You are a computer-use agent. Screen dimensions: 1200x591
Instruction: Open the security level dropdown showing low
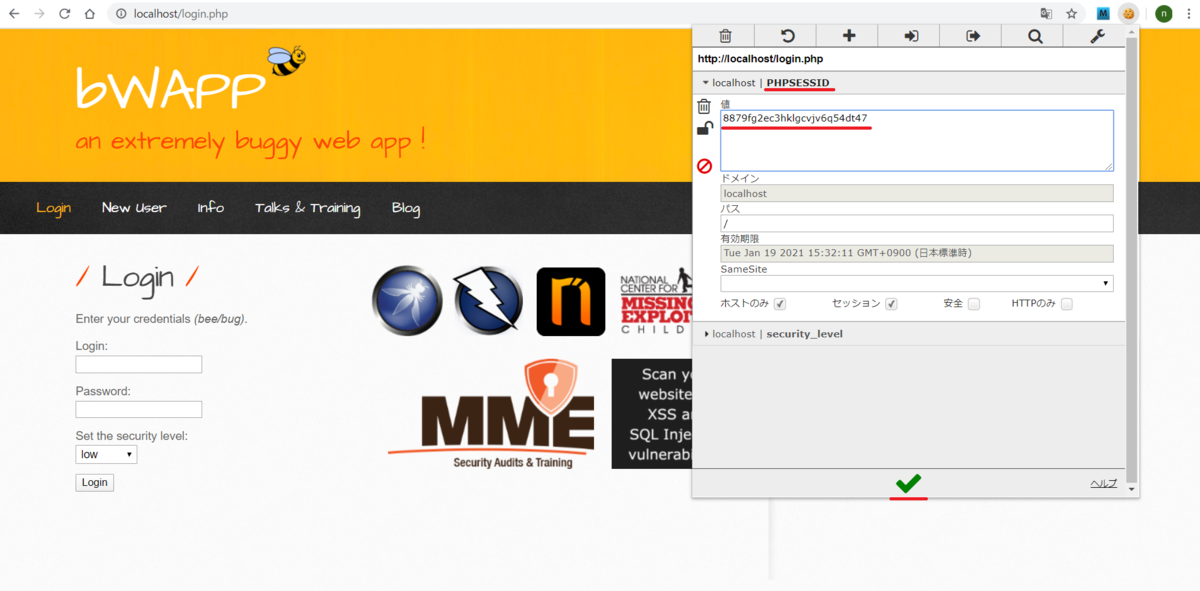pos(106,454)
